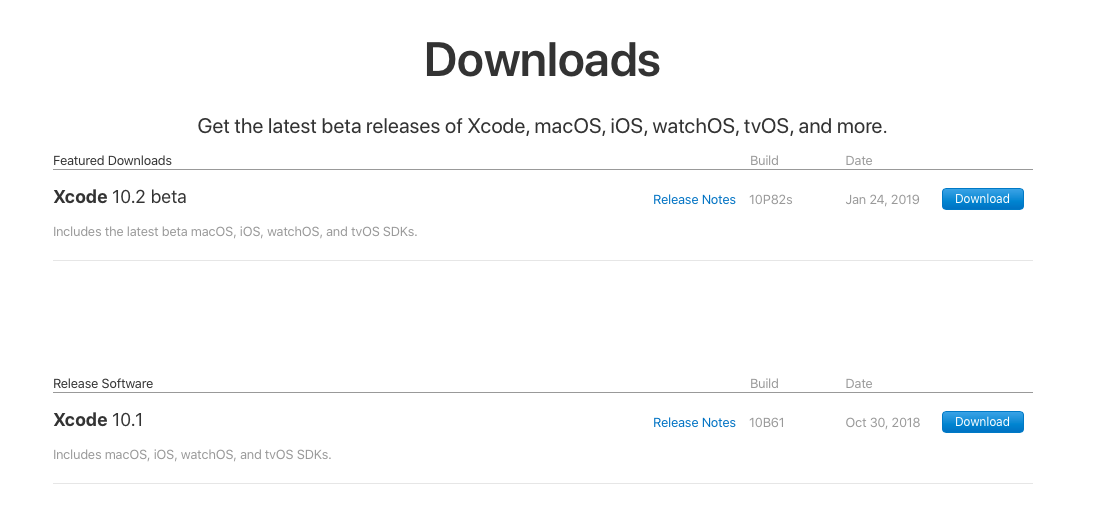Click 'Includes the latest beta macOS' description
Image resolution: width=1119 pixels, height=521 pixels.
(x=236, y=232)
